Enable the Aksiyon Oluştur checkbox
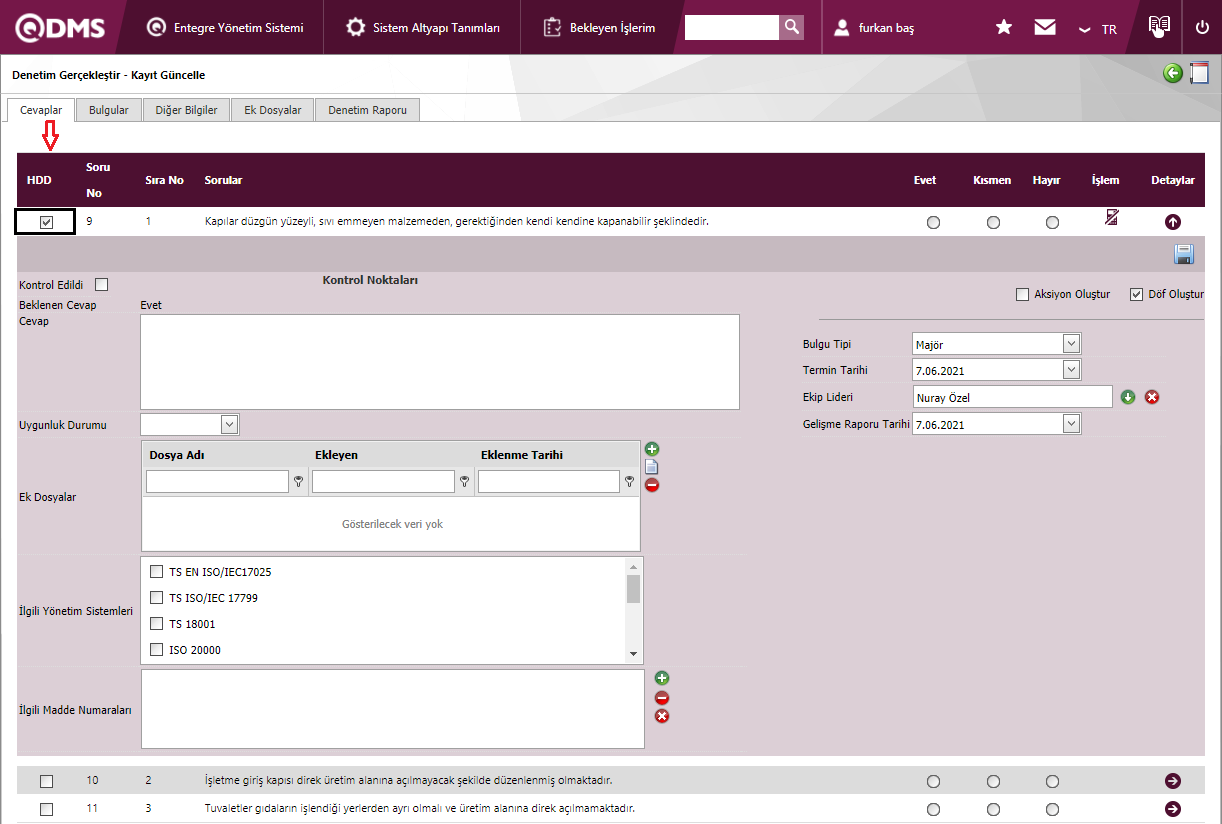This screenshot has width=1222, height=824. click(1022, 294)
